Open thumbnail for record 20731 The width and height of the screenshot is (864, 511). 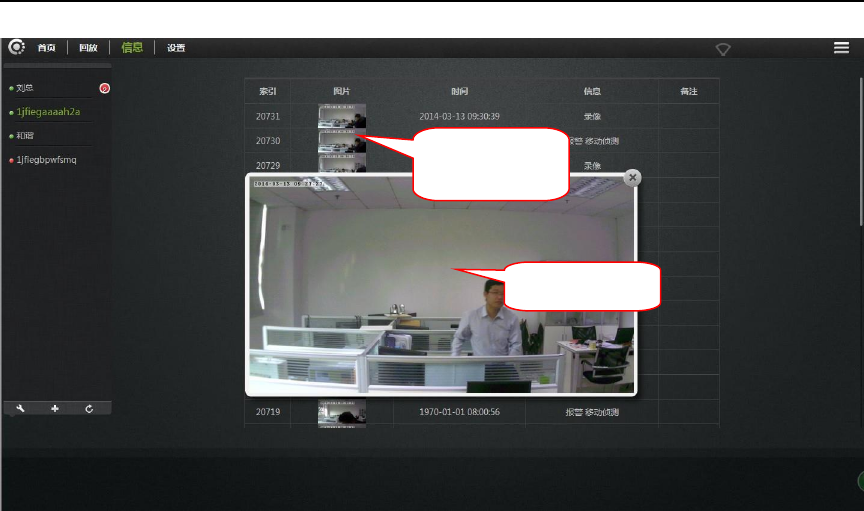coord(342,116)
